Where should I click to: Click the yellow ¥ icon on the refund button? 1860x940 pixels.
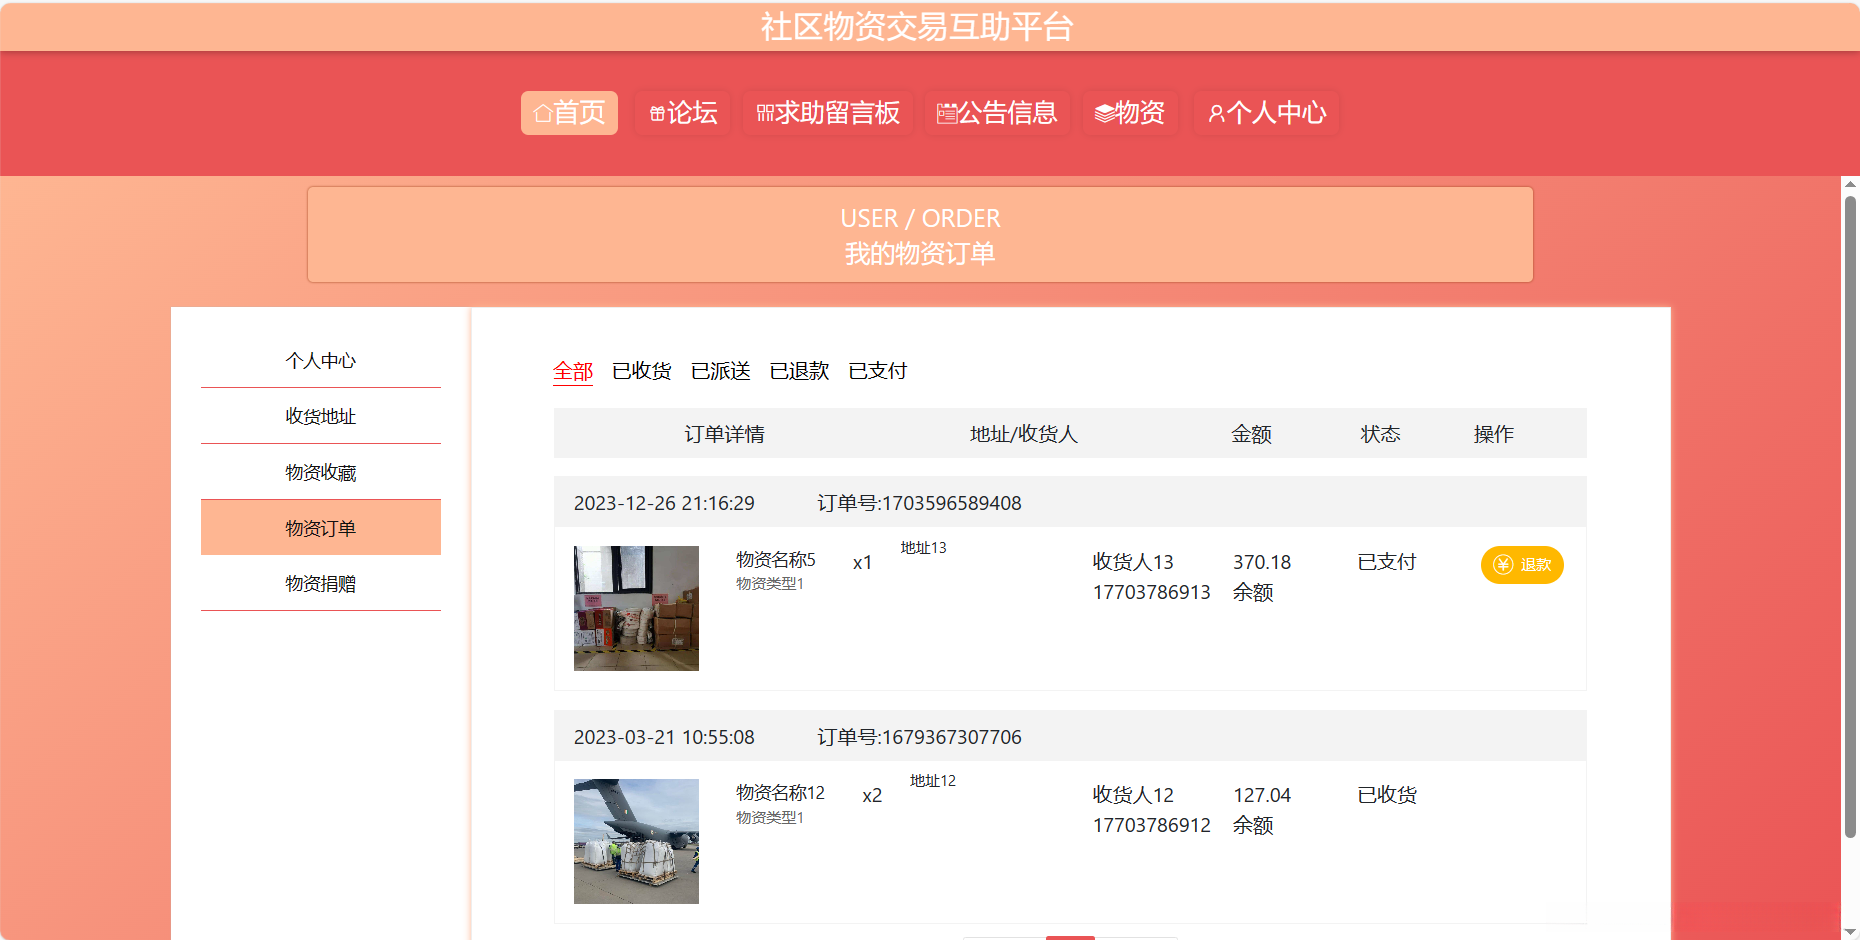(1502, 564)
